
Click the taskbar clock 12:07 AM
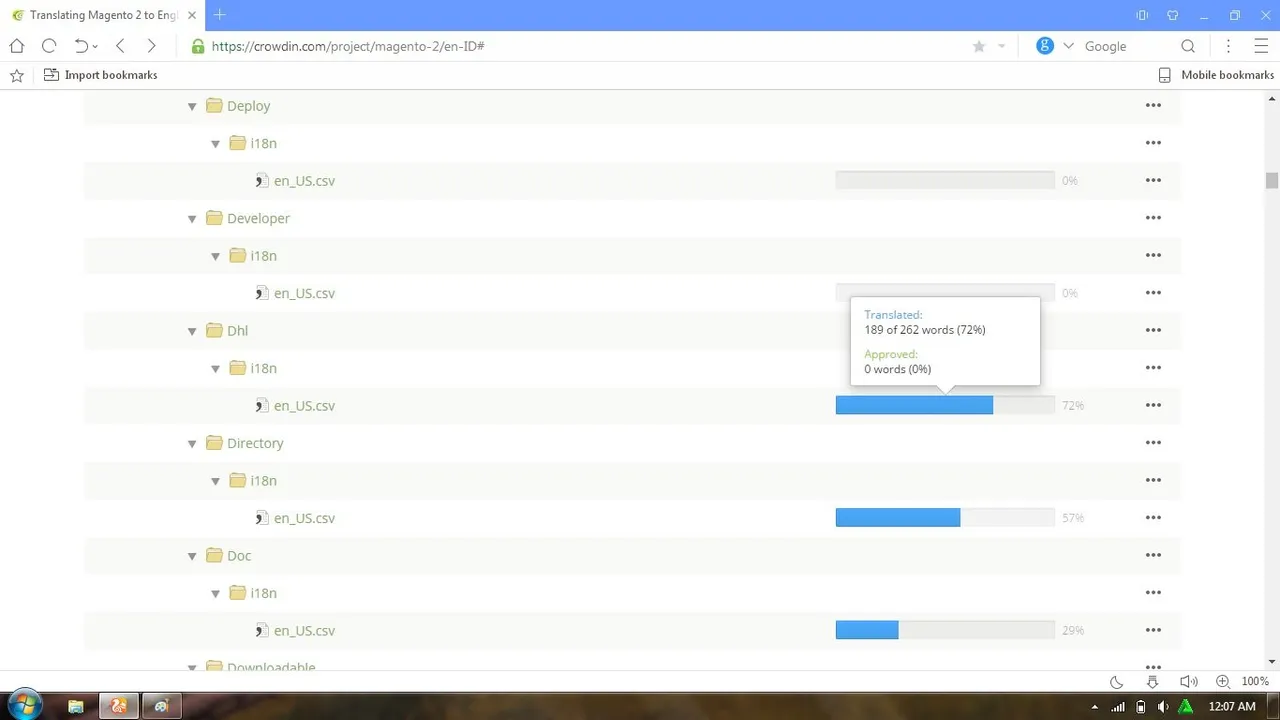(1232, 706)
